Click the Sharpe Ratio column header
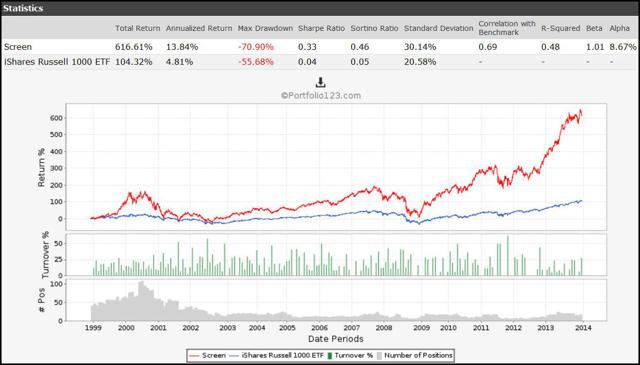The height and width of the screenshot is (365, 640). coord(322,29)
